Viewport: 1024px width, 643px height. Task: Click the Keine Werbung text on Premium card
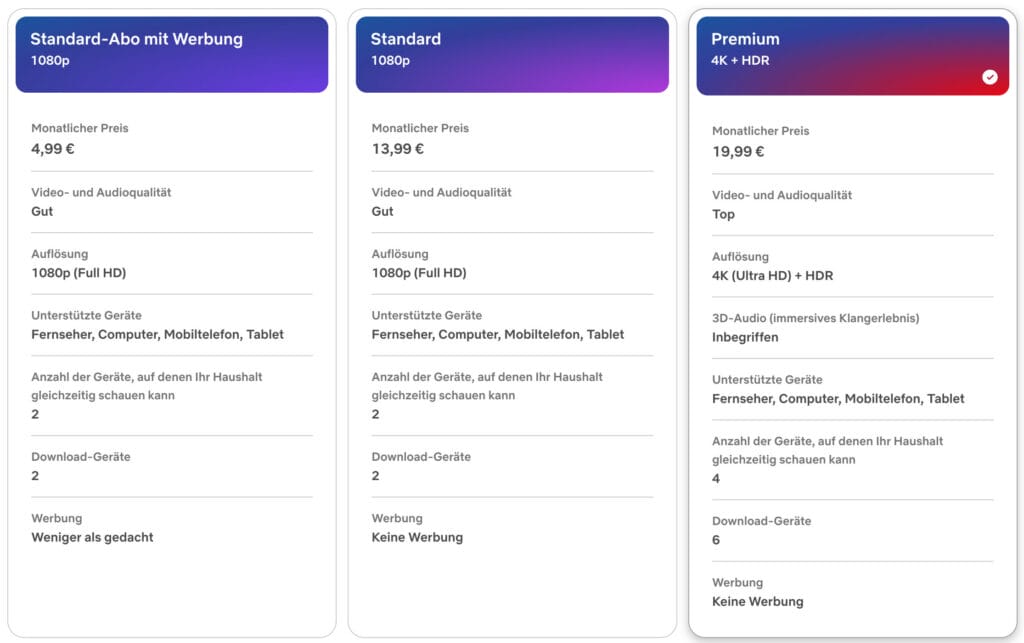(x=758, y=601)
